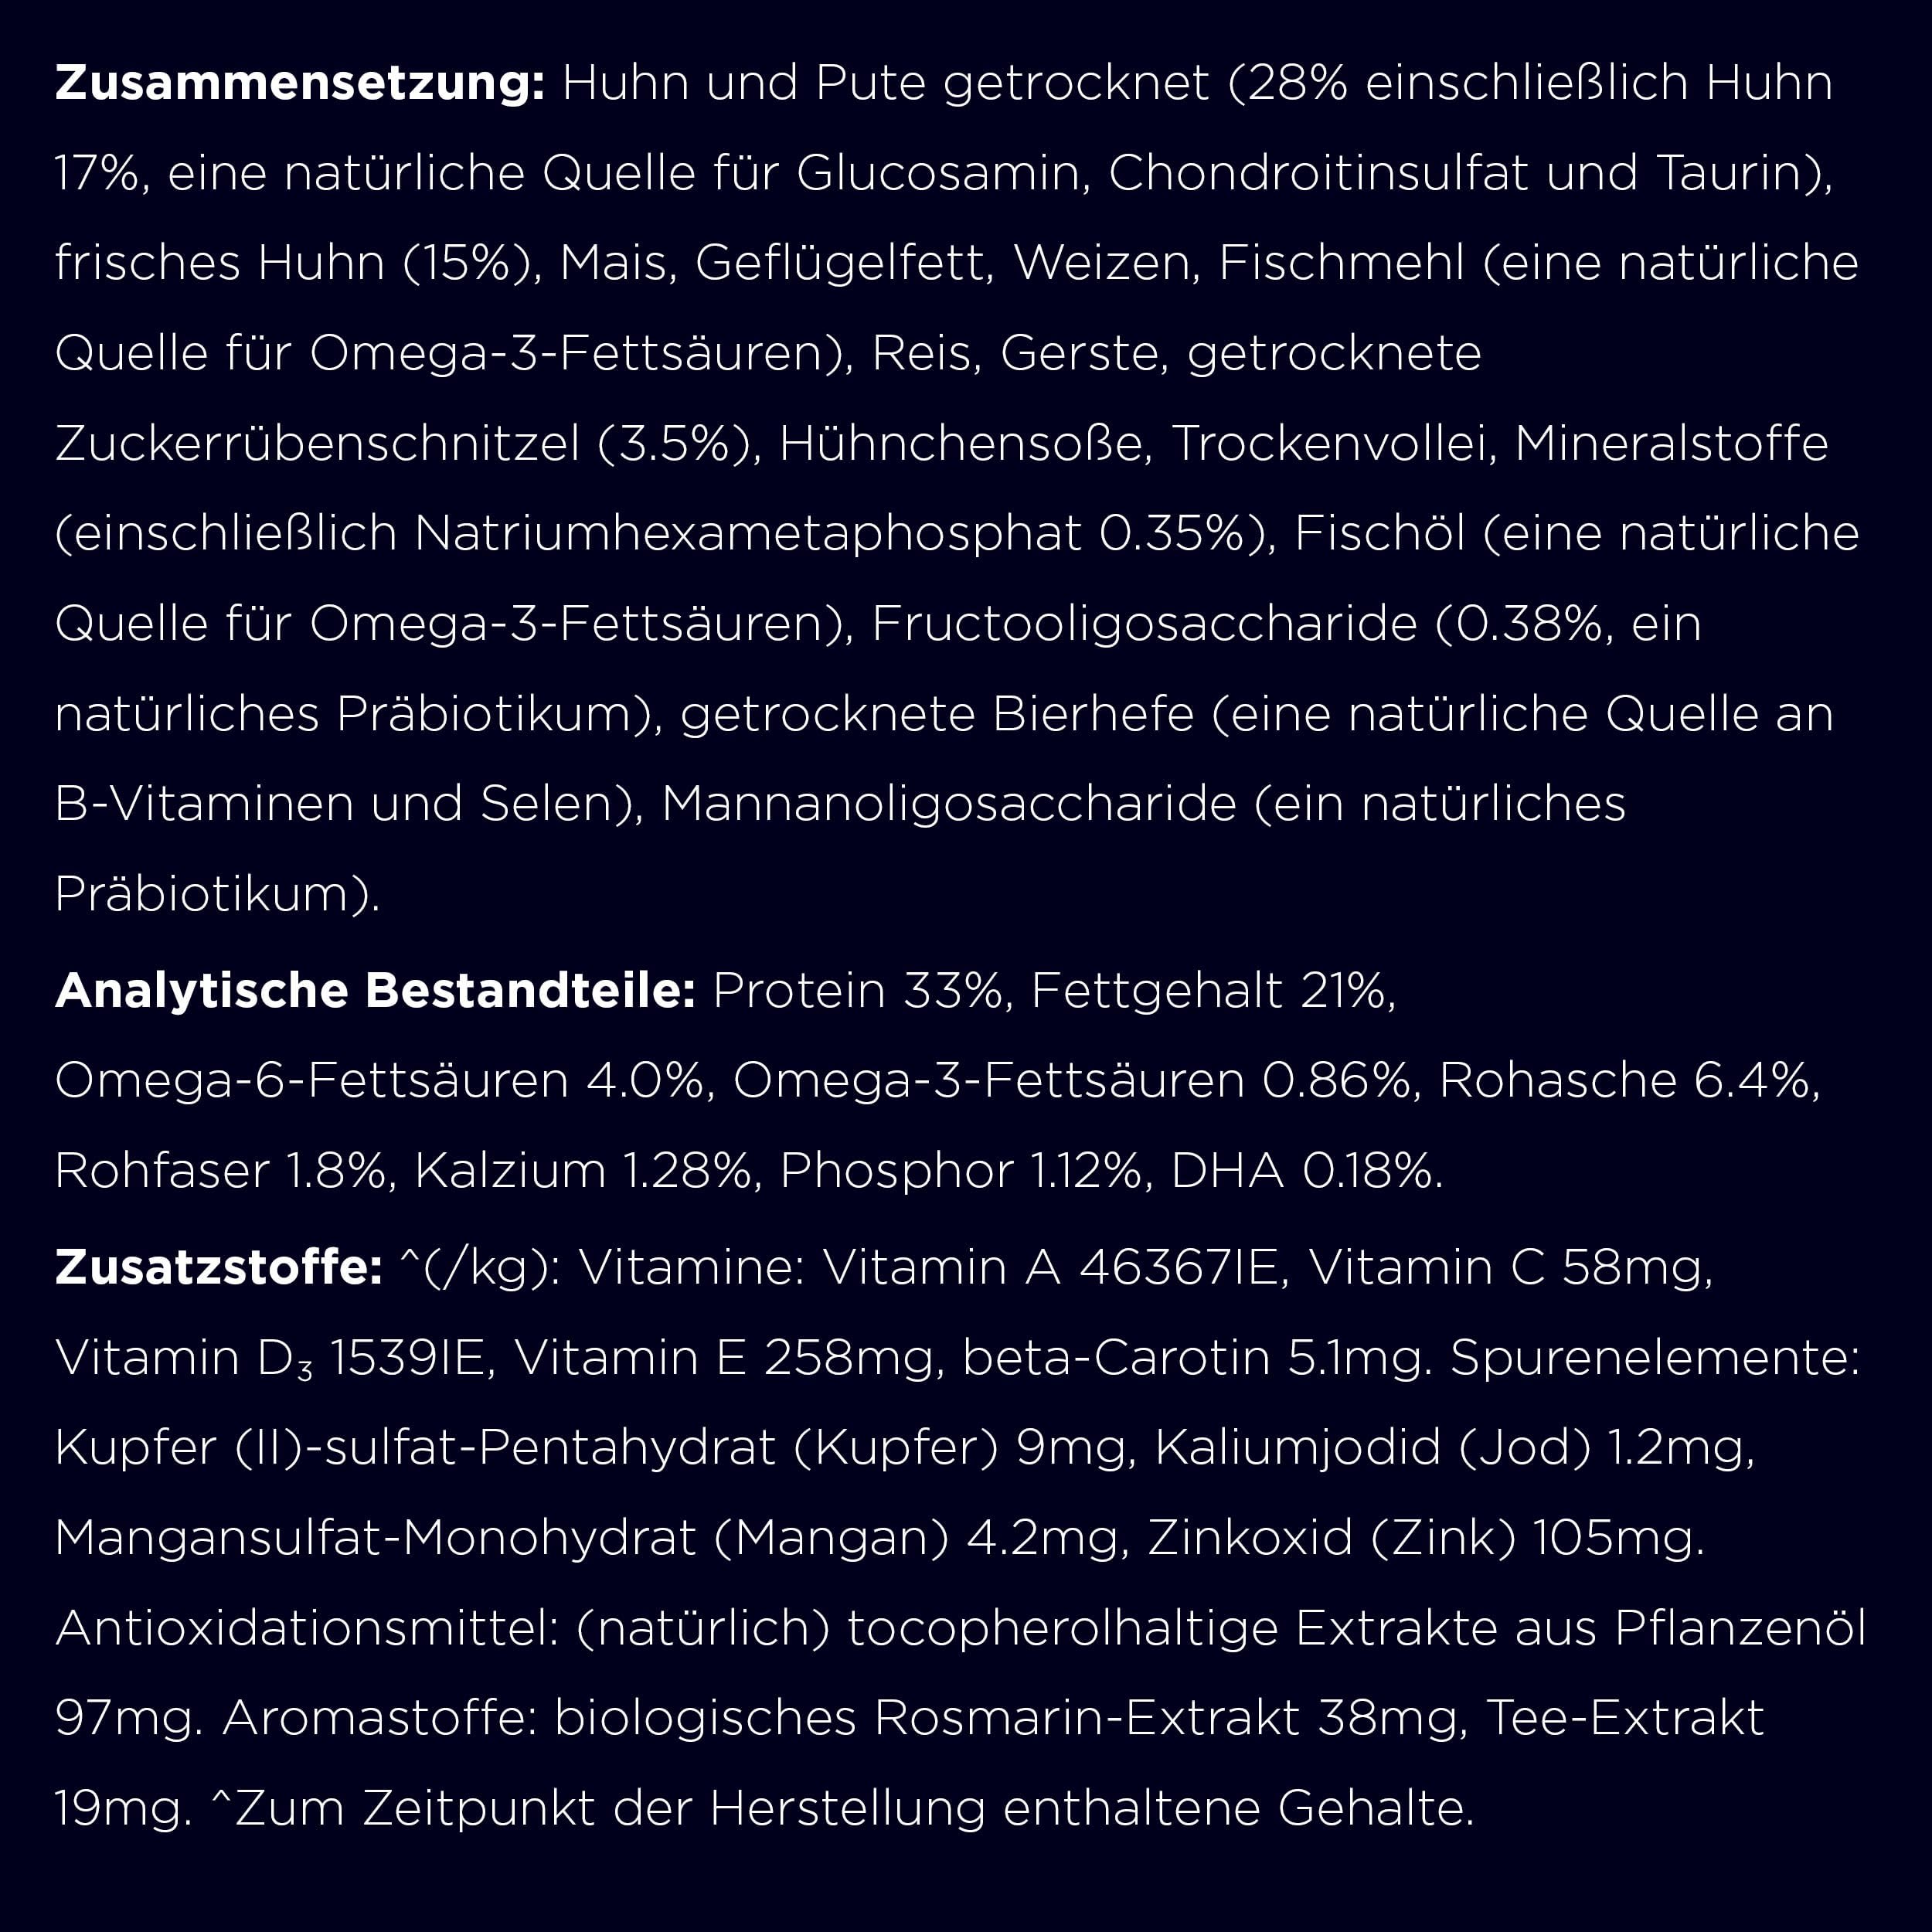Viewport: 1932px width, 1932px height.
Task: Click the bold Zusammensetzung heading
Action: click(x=299, y=84)
